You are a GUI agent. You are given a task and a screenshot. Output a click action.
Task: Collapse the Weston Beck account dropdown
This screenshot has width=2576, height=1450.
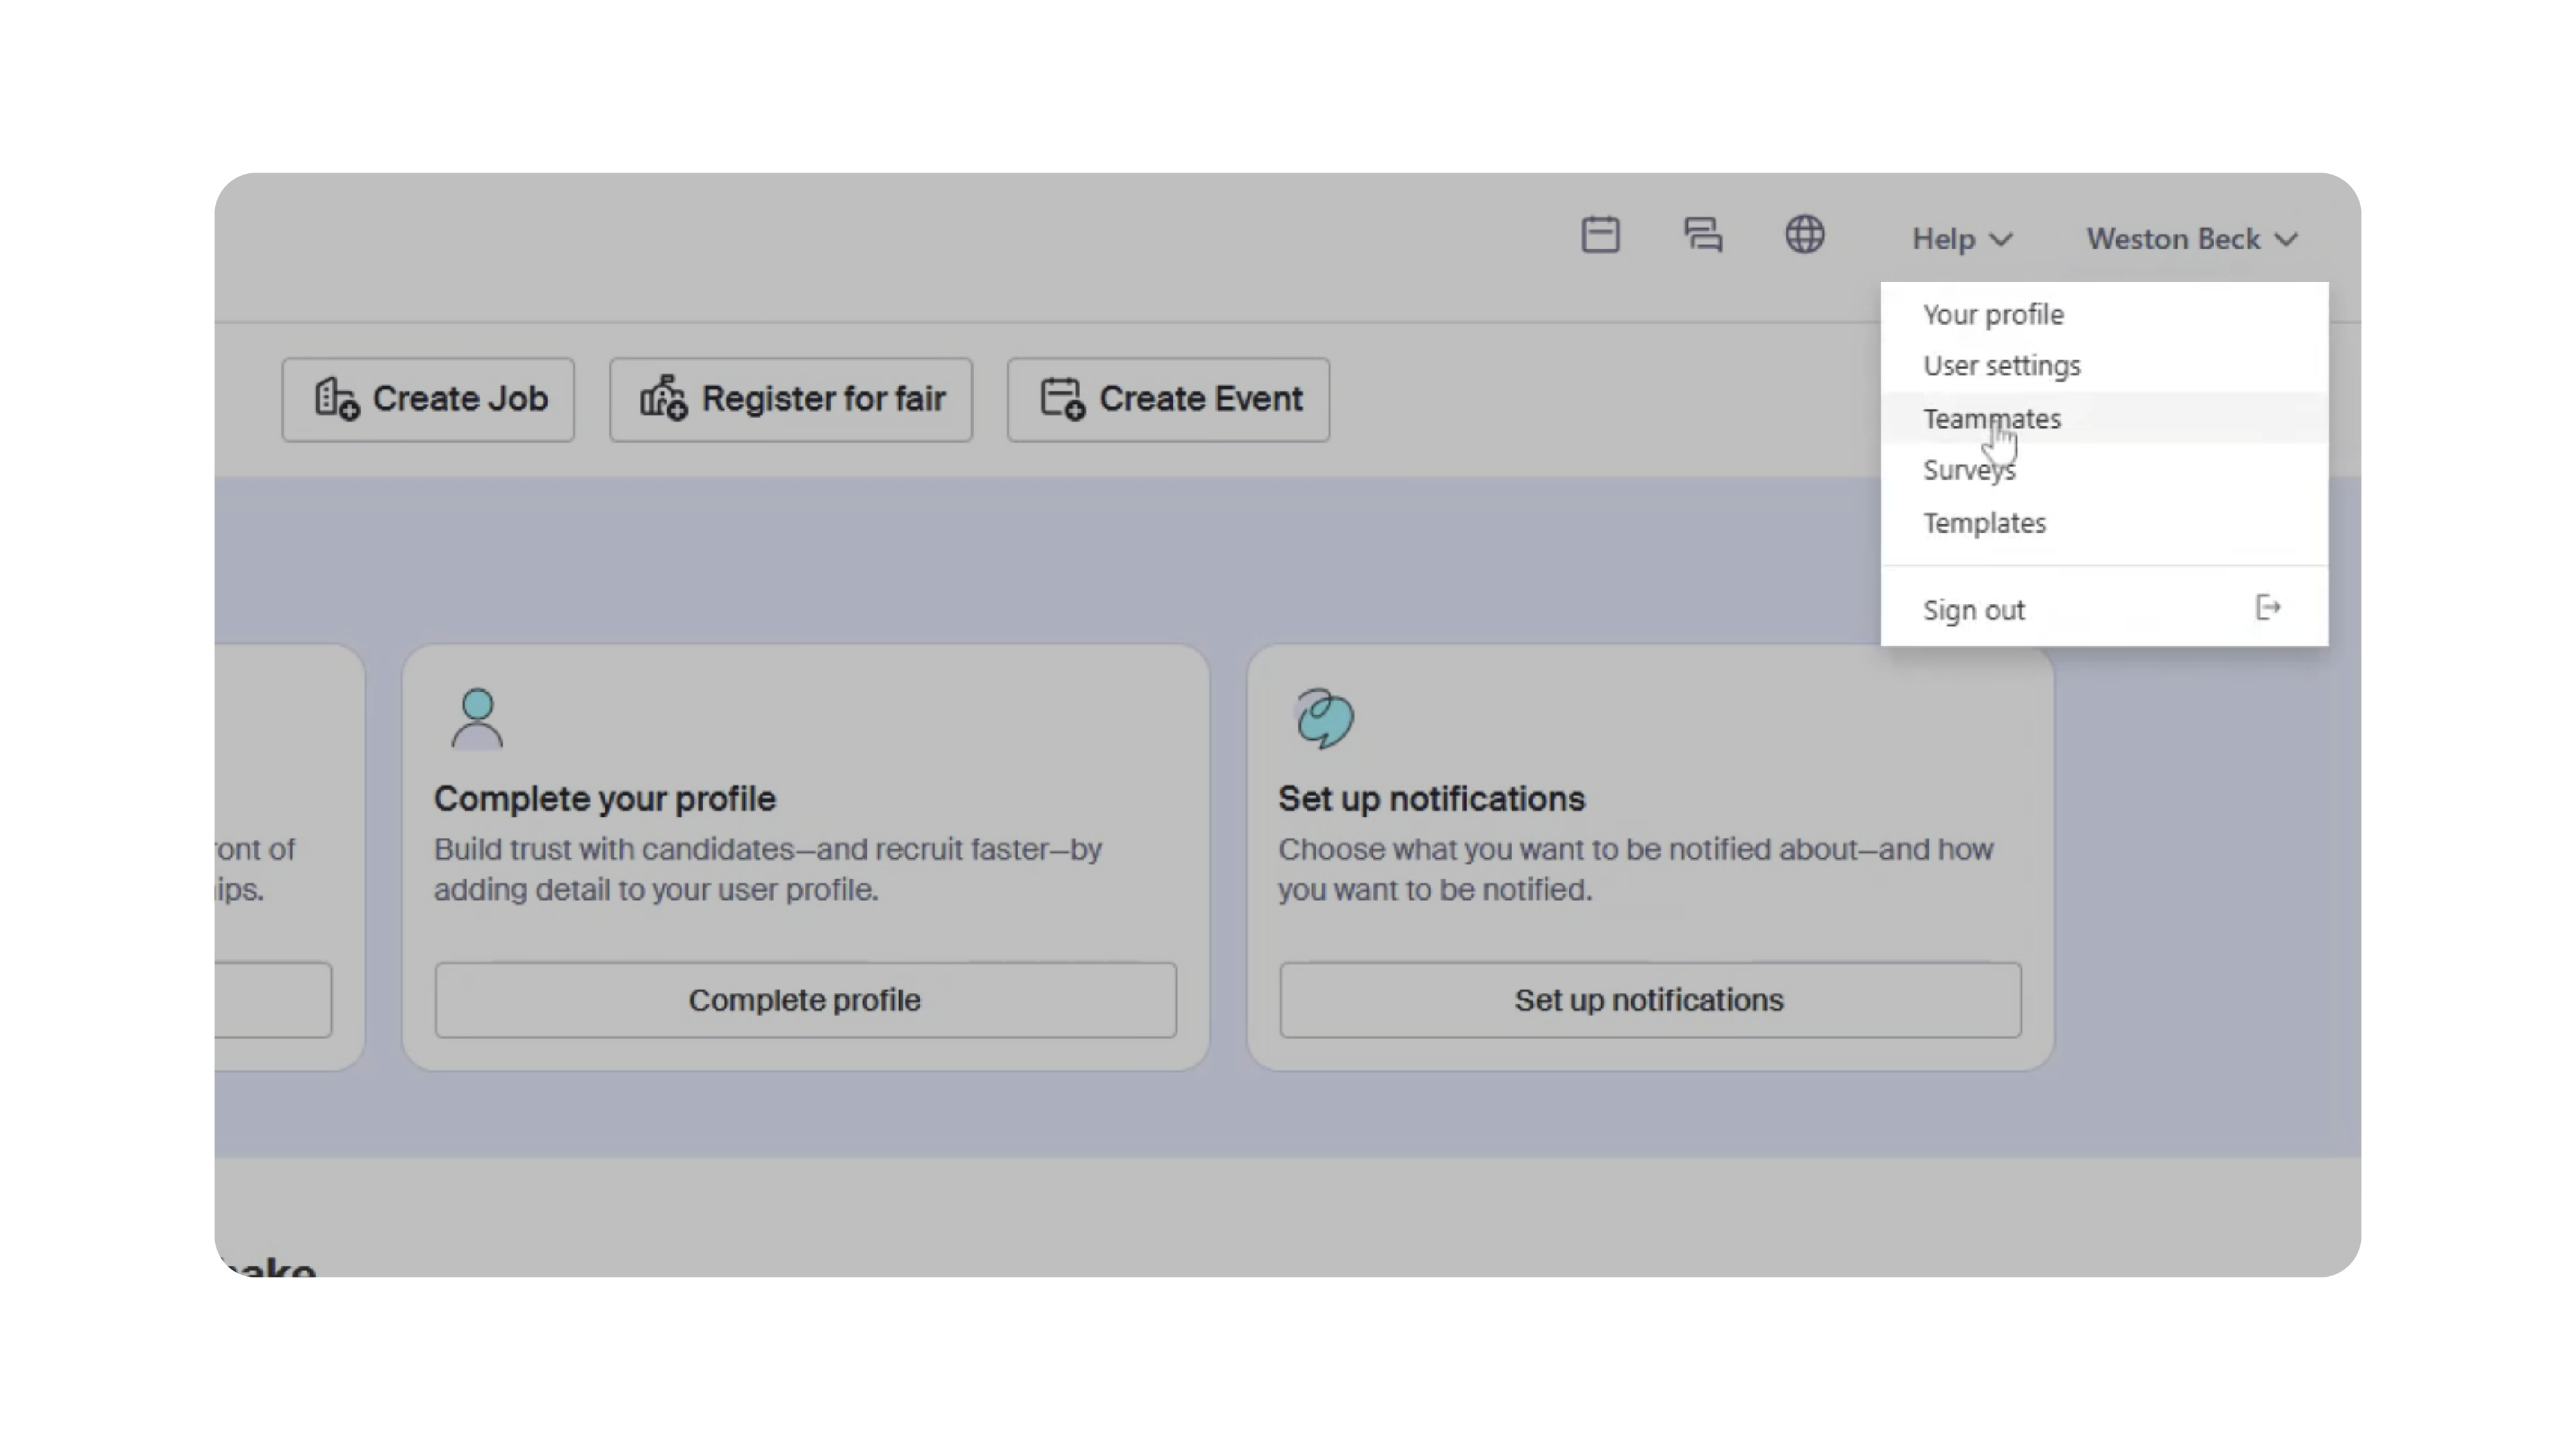click(x=2190, y=240)
